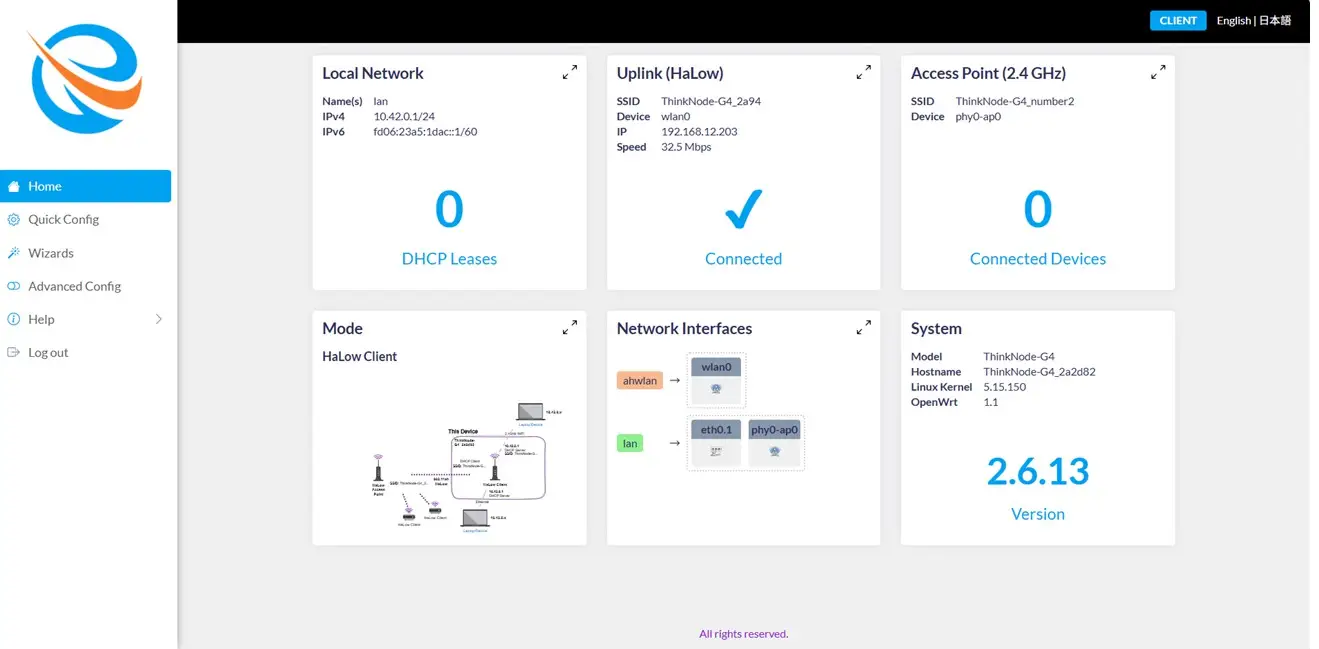Click the Connected Devices label
The width and height of the screenshot is (1319, 649).
coord(1038,258)
